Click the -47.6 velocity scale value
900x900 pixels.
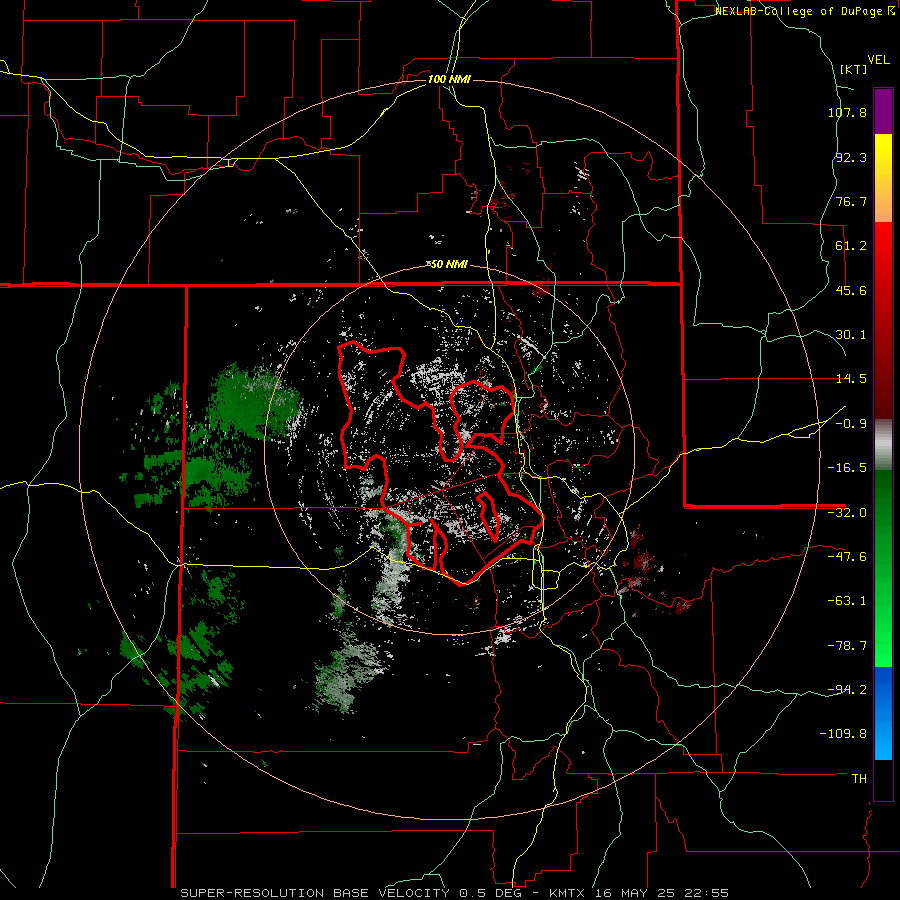(847, 557)
